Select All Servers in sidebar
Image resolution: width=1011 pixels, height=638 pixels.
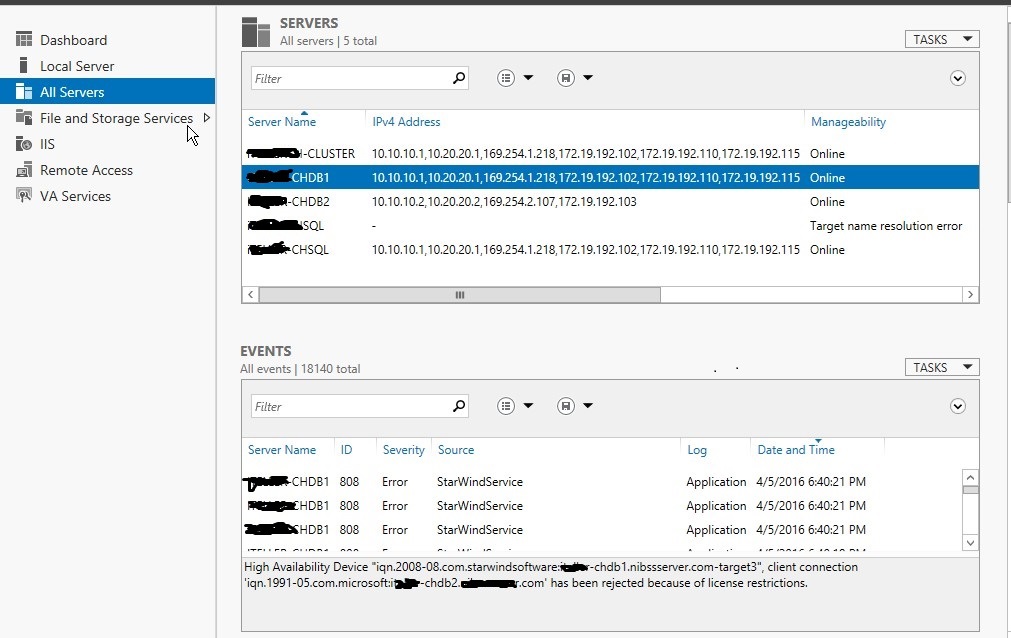[x=107, y=92]
